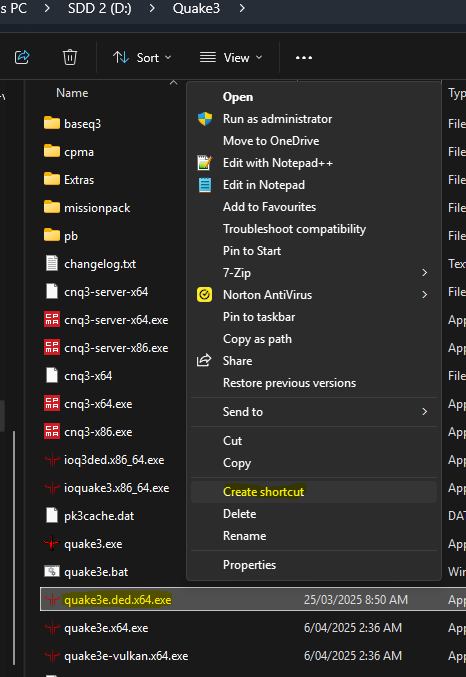Click the Norton AntiVirus yellow check icon

click(x=204, y=294)
